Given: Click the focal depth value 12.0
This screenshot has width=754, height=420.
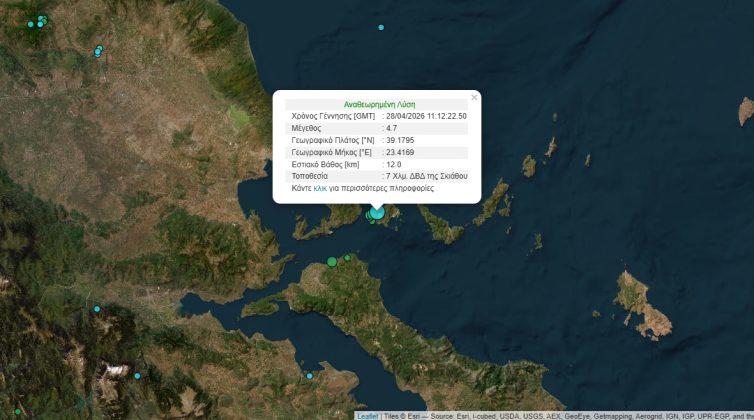Looking at the screenshot, I should pos(394,165).
